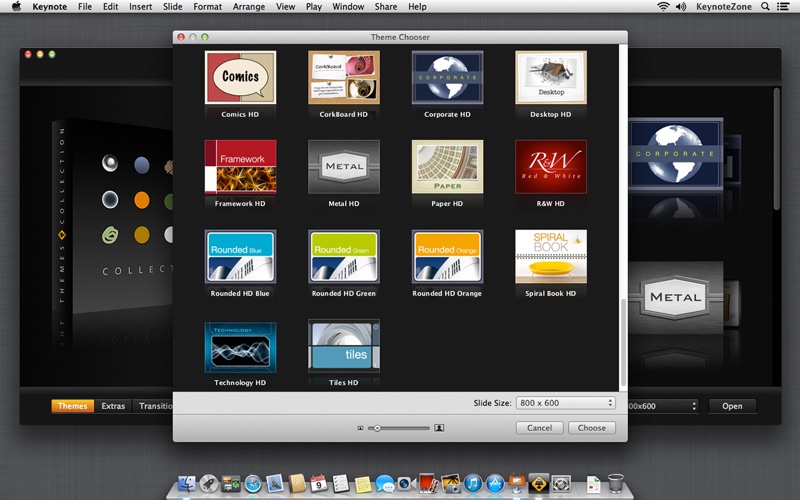Click Theme Chooser vertical scrollbar
800x500 pixels.
point(623,343)
